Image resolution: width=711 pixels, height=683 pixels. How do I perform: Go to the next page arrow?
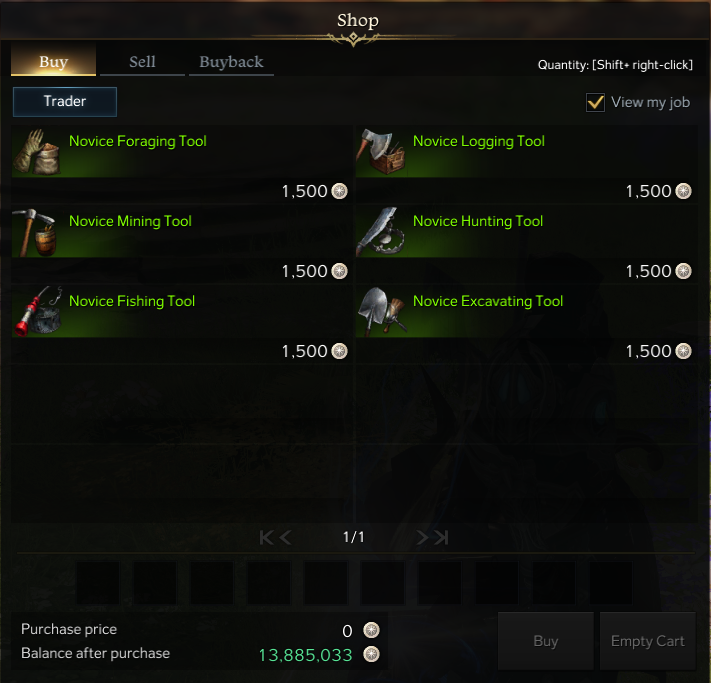(x=422, y=537)
